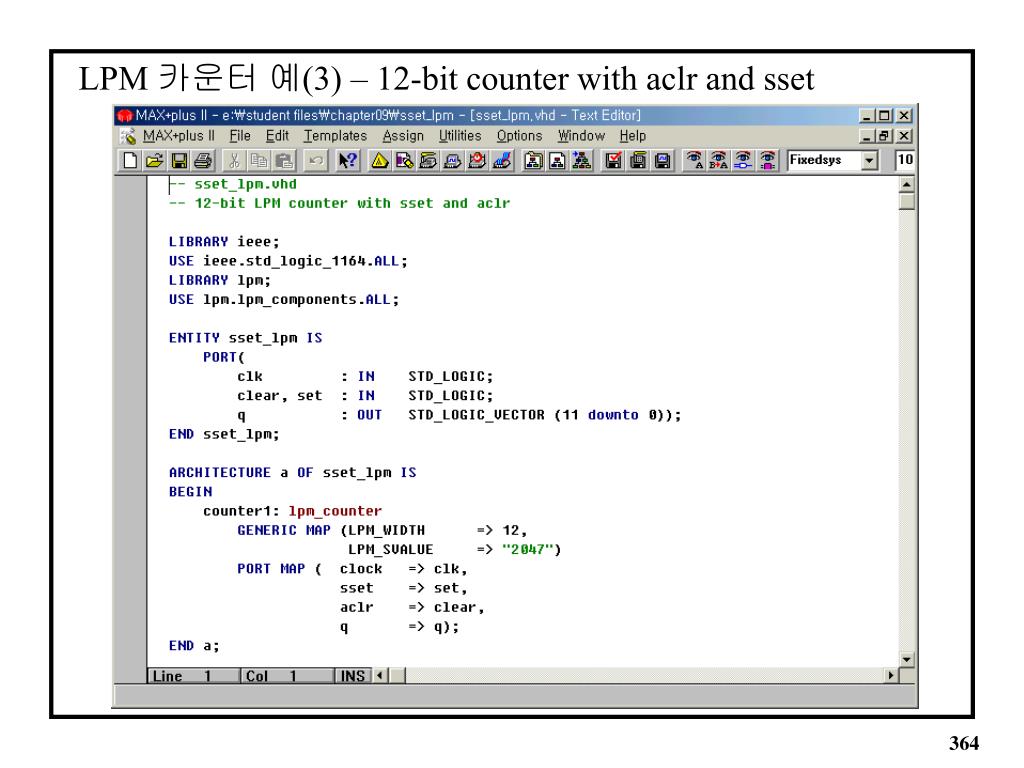Click the Cut scissors icon

[234, 160]
